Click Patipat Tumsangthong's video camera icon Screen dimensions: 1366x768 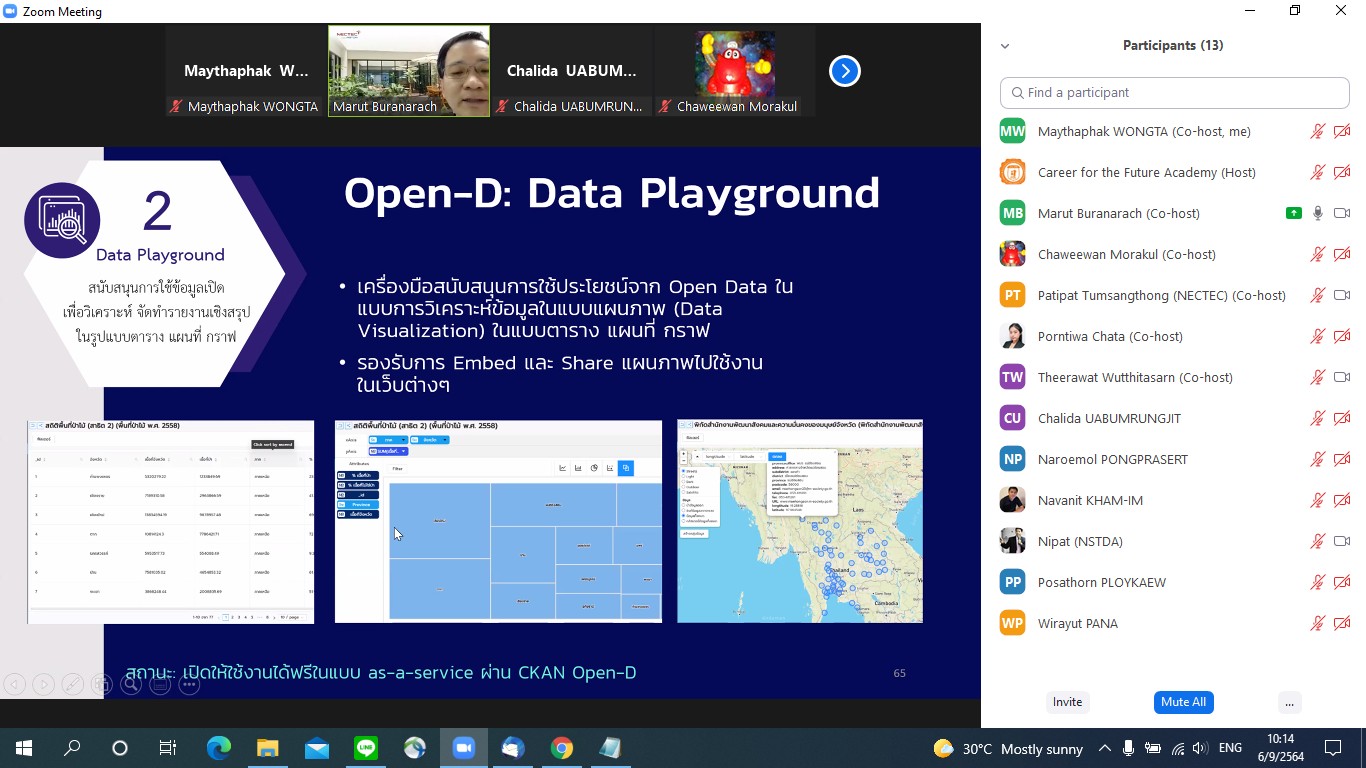pos(1342,295)
